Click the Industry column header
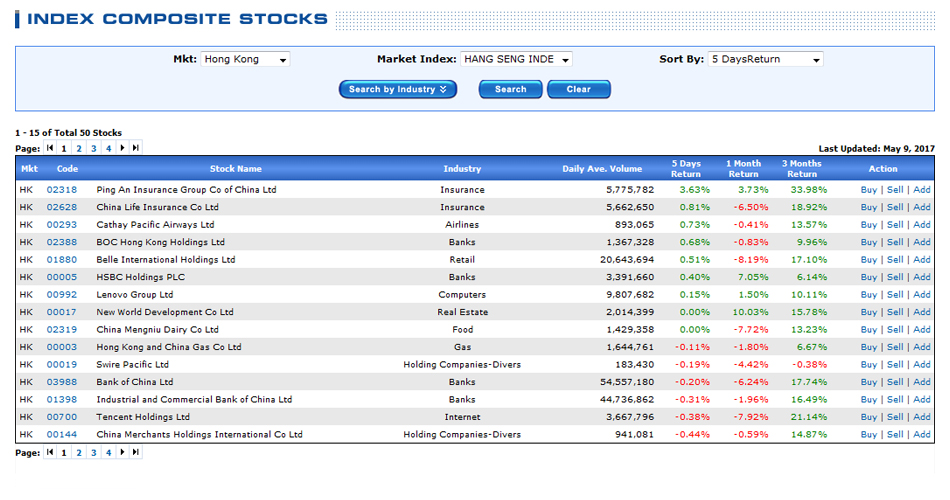Screen dimensions: 950x500 point(462,169)
